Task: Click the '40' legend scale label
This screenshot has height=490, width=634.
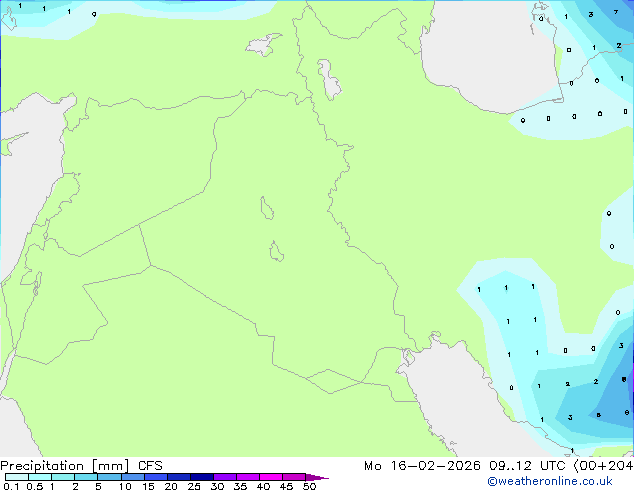Action: click(263, 486)
